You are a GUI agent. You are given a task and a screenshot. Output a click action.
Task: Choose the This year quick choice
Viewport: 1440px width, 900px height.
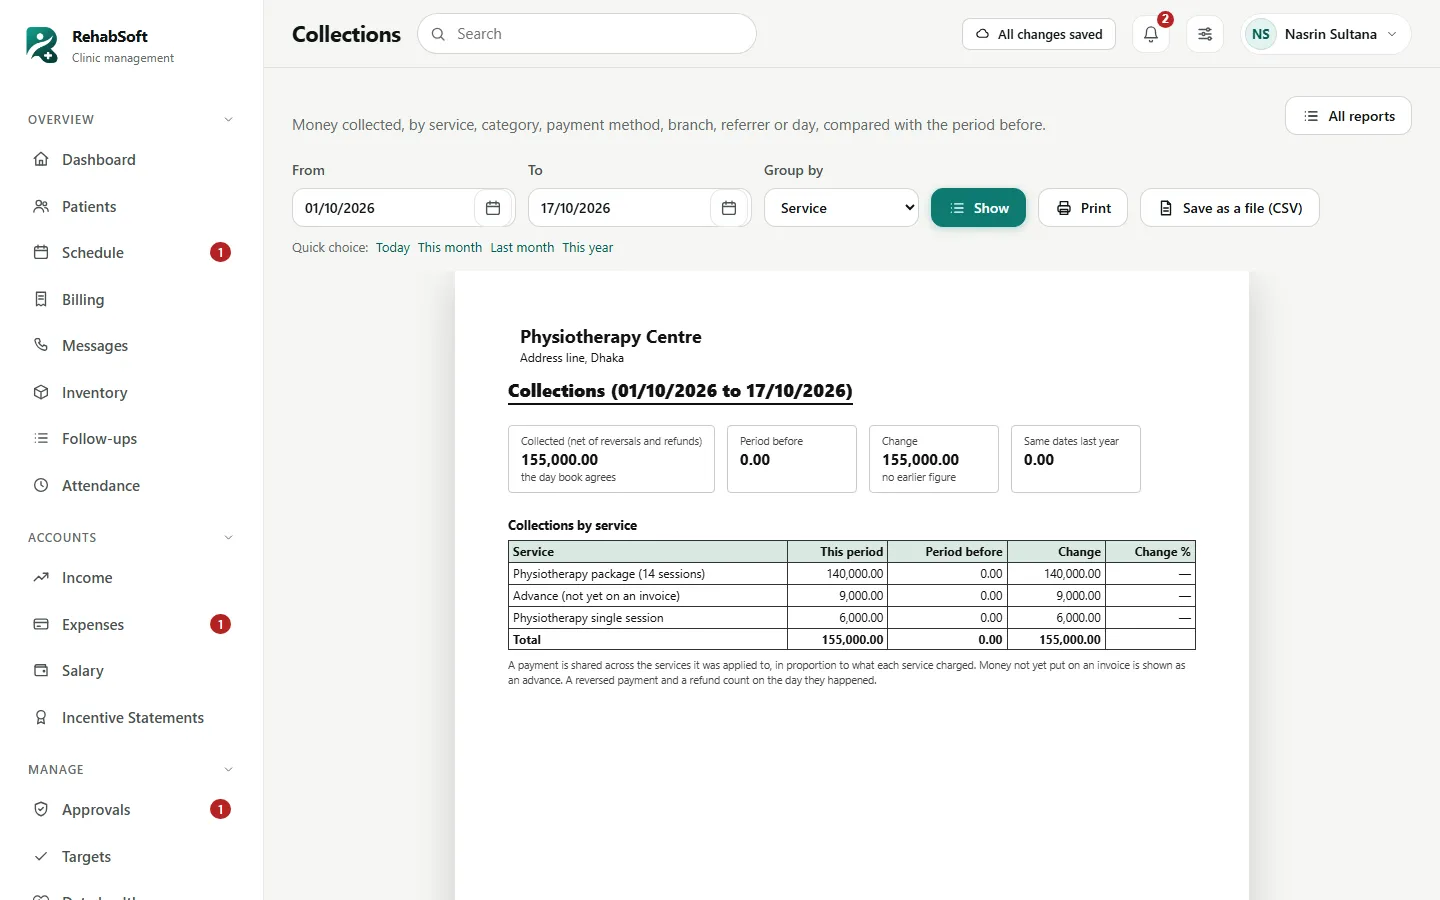click(588, 248)
